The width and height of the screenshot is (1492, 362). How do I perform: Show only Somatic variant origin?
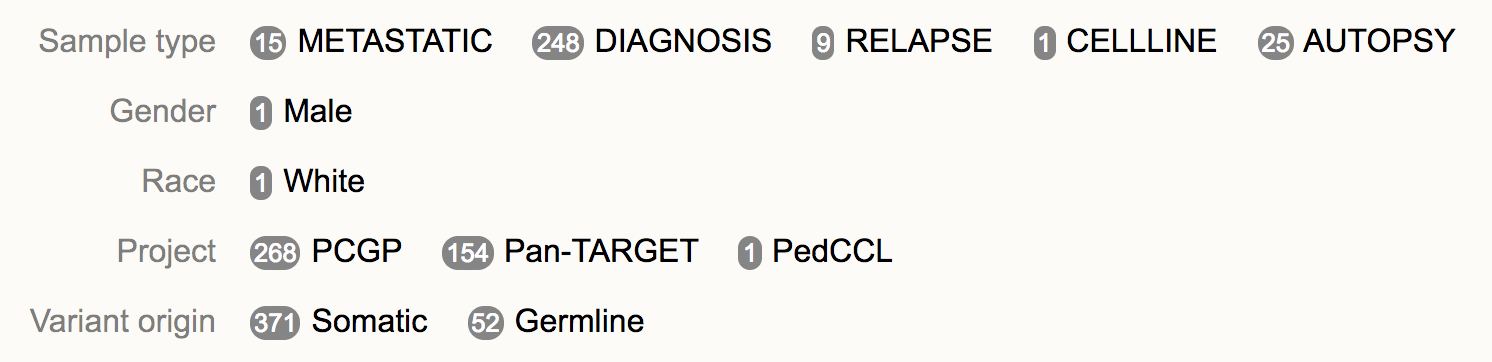tap(370, 321)
